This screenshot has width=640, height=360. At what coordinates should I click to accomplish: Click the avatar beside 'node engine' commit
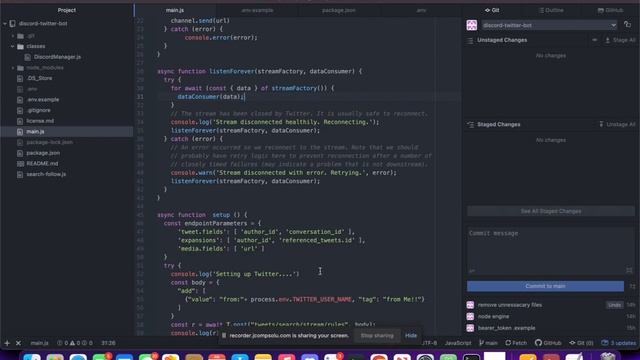[x=470, y=316]
